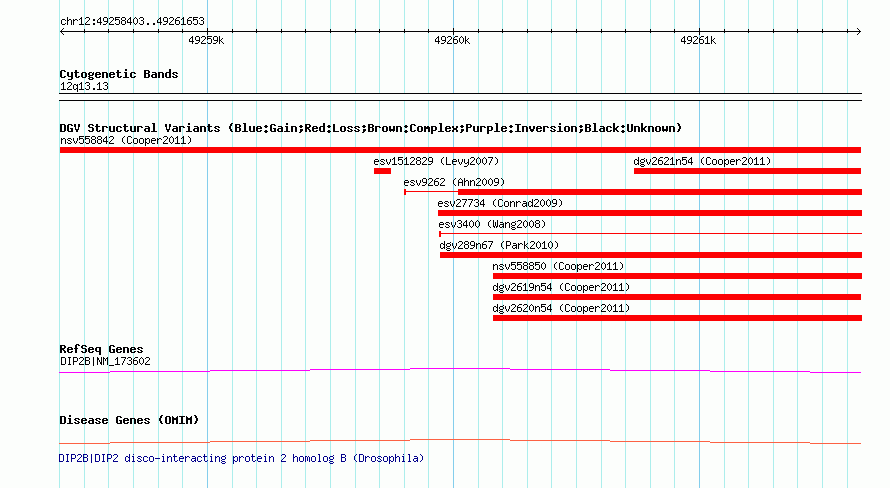Open the dgv2620n54 (Cooper2011) label
Screen dimensions: 890x488
tap(561, 308)
